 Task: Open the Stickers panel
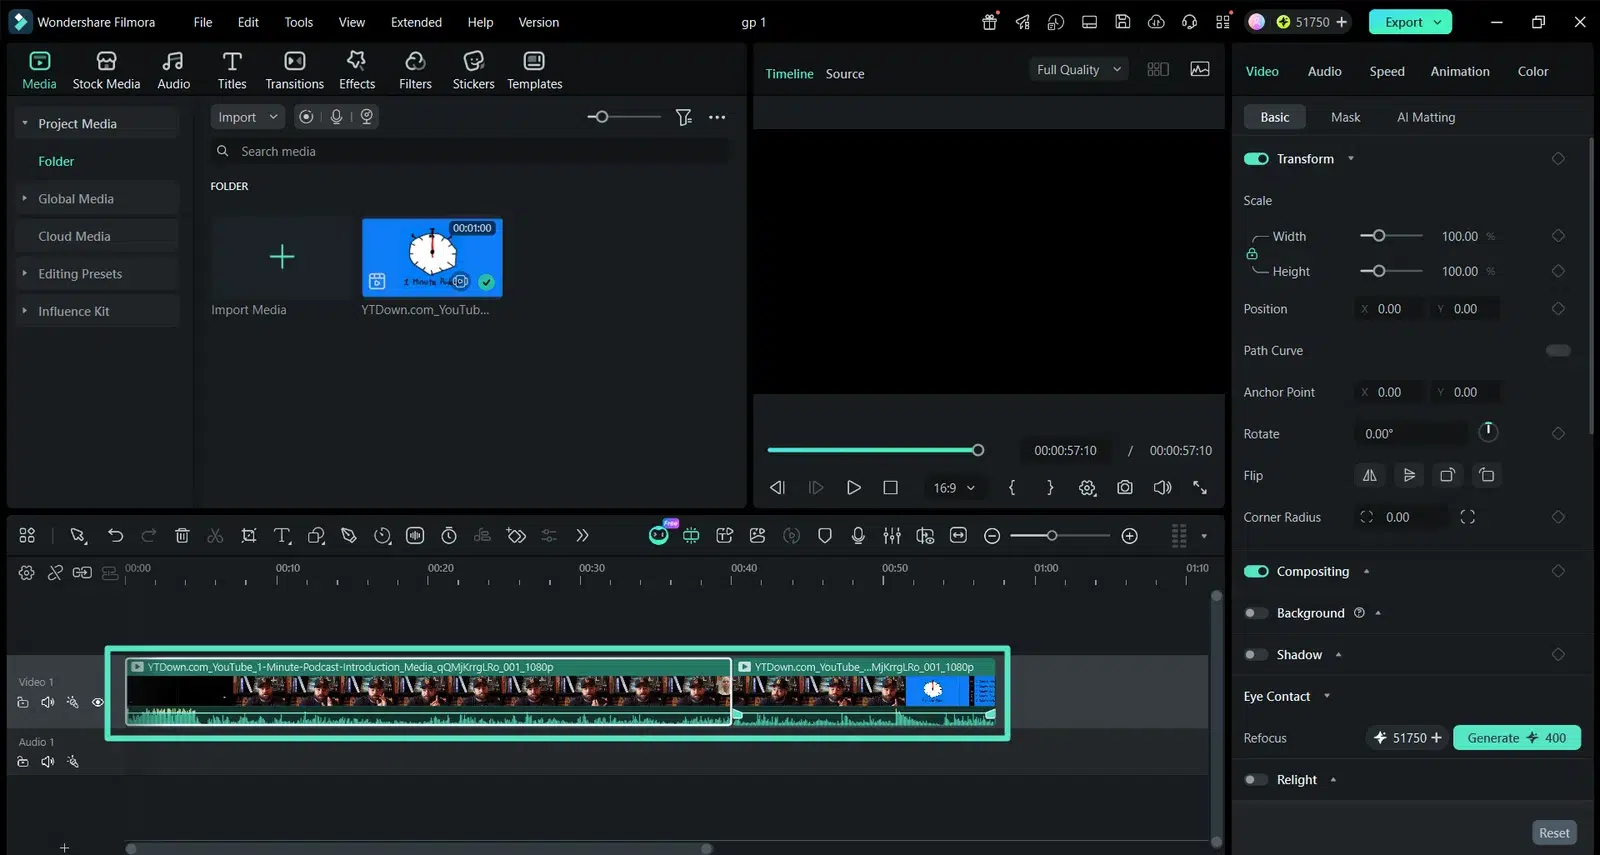point(473,71)
